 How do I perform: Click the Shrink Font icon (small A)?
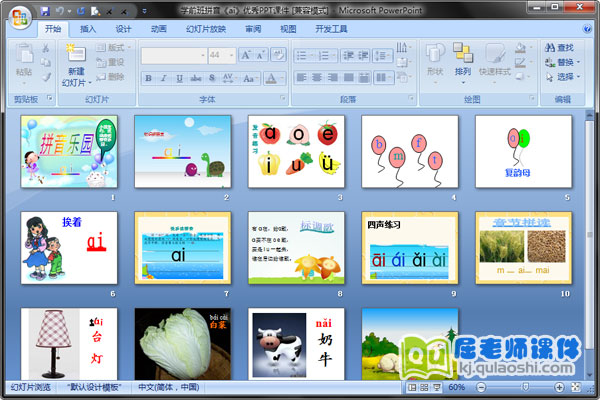[x=260, y=56]
